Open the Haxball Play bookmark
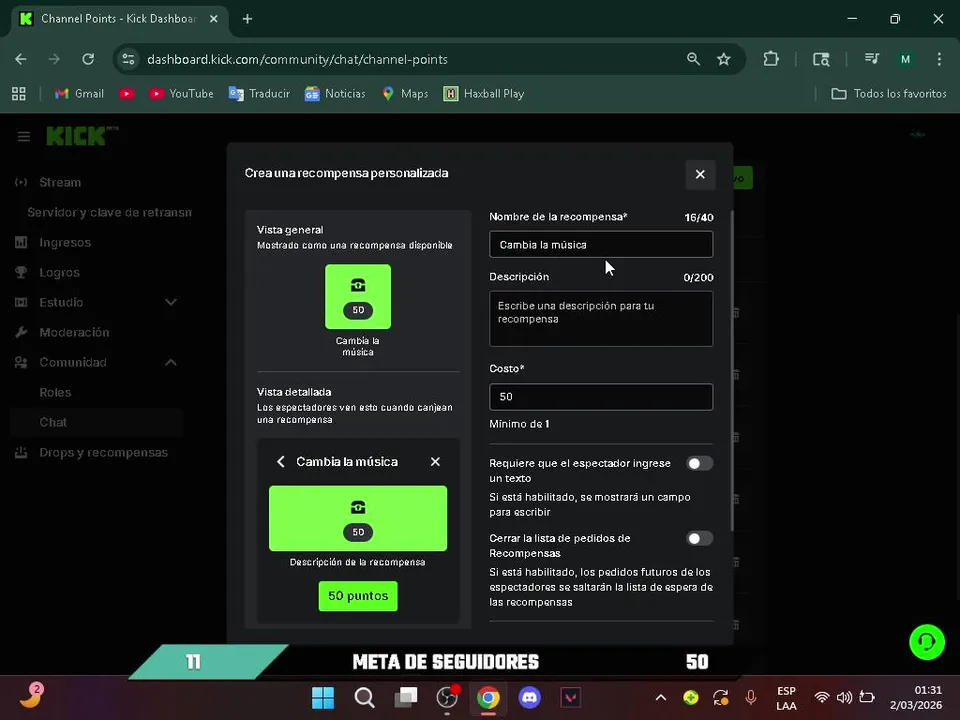 click(484, 94)
